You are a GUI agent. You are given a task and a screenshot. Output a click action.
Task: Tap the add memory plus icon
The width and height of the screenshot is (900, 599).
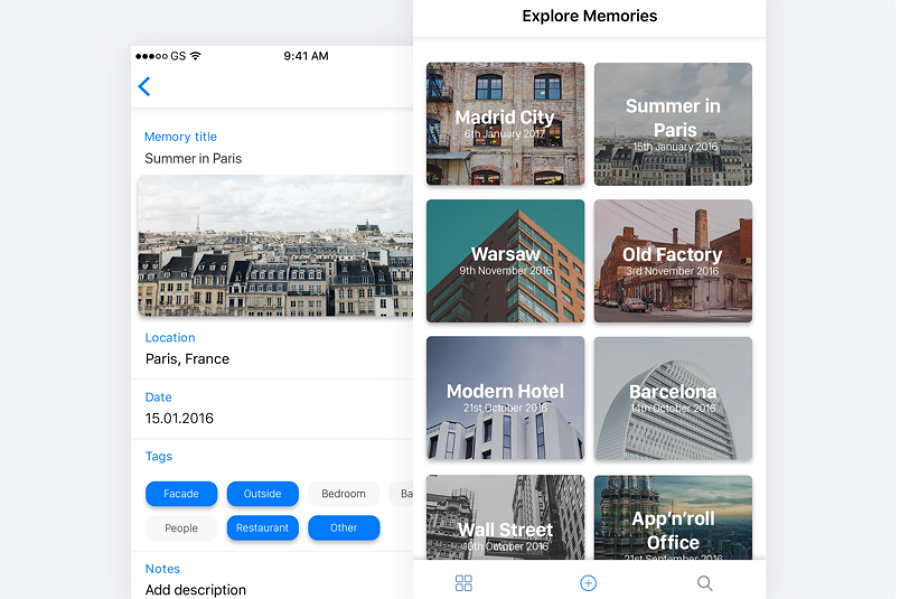click(588, 583)
